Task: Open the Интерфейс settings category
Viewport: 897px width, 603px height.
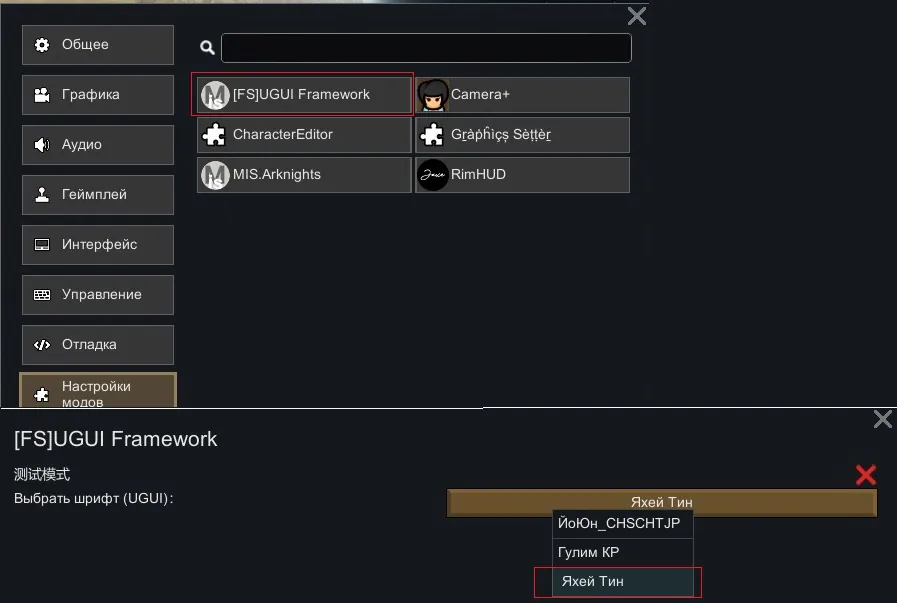Action: (x=98, y=245)
